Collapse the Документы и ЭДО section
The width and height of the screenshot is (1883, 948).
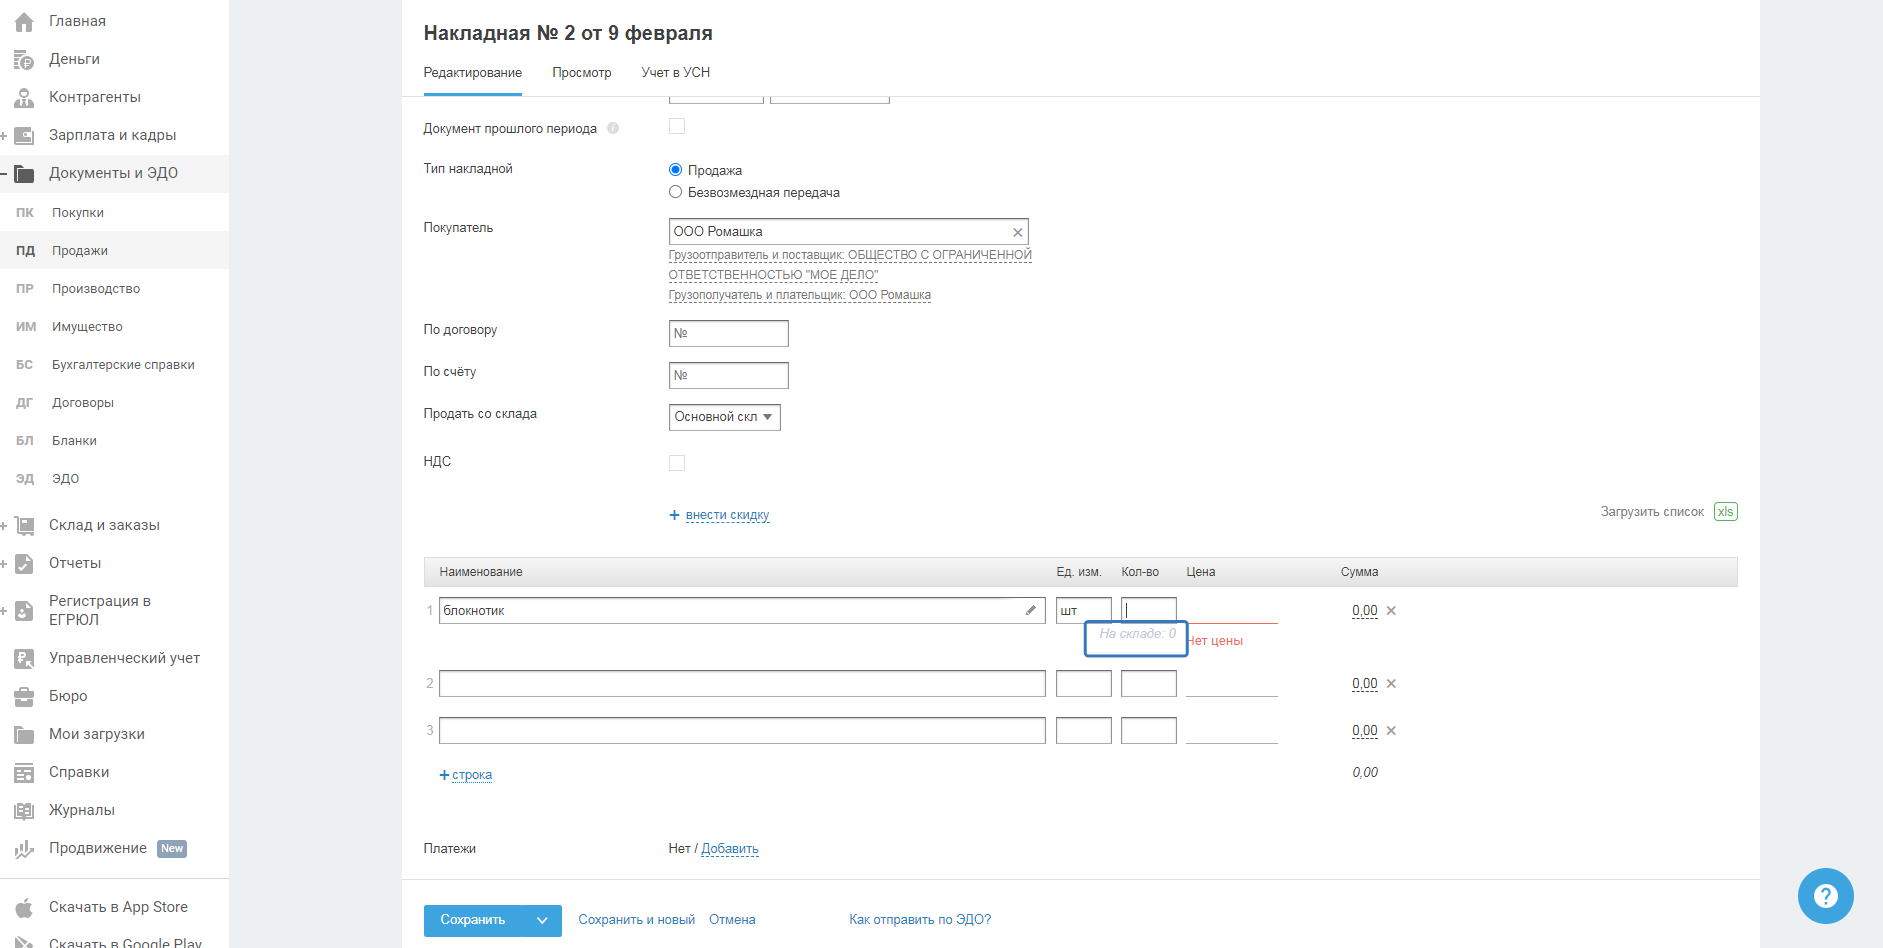pyautogui.click(x=4, y=173)
